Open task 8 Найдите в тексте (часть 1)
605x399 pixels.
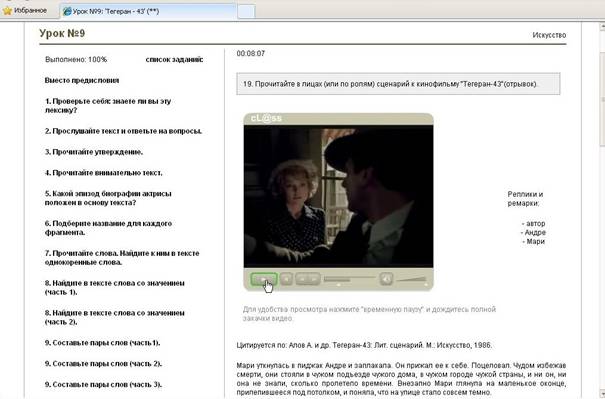tap(115, 287)
